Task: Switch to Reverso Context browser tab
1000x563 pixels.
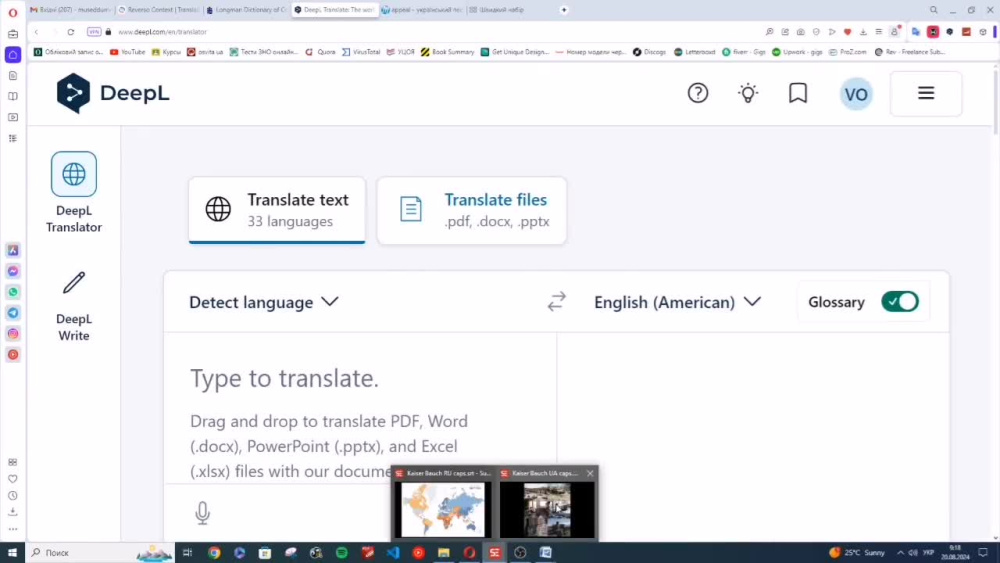Action: [x=159, y=10]
